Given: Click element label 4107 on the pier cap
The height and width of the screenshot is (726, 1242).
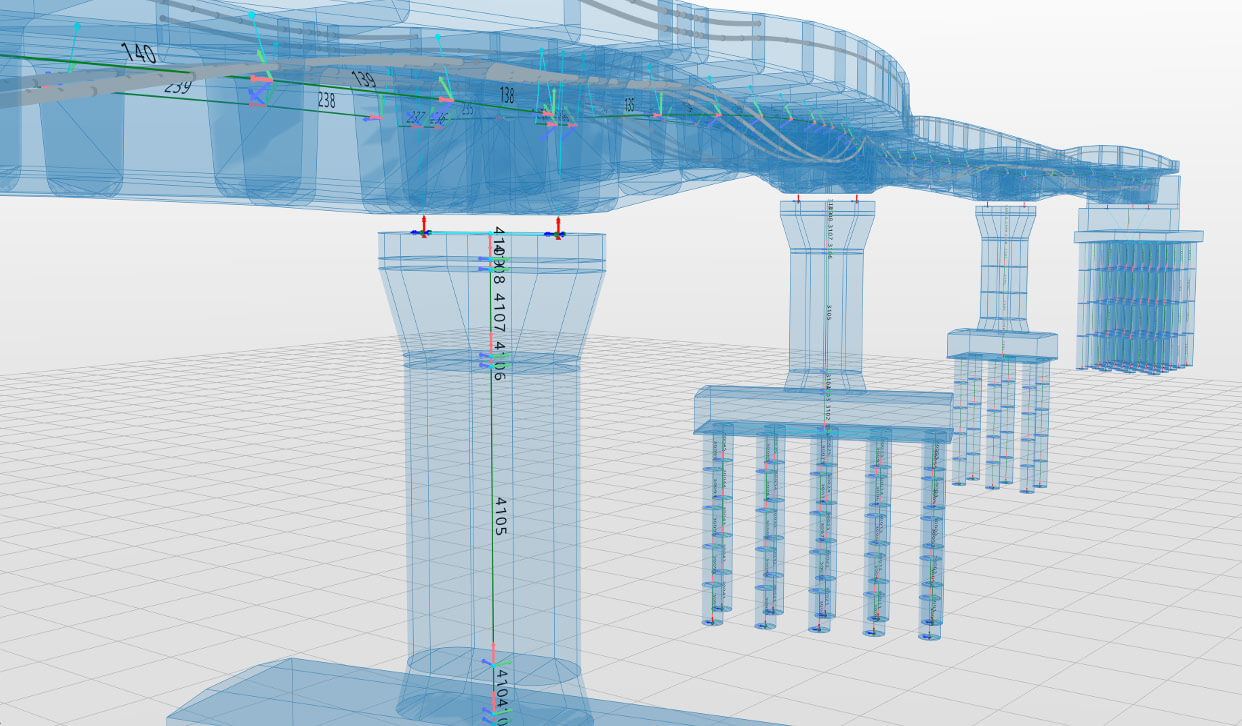Looking at the screenshot, I should [x=500, y=313].
